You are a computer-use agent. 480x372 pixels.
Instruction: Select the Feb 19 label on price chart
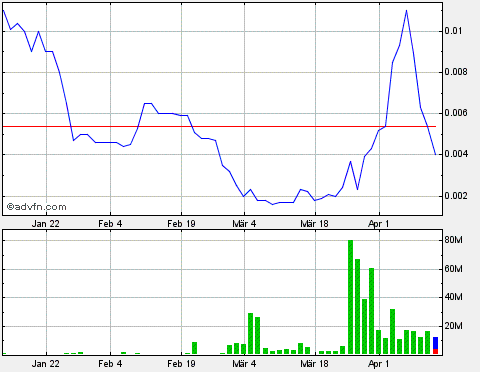click(x=181, y=224)
